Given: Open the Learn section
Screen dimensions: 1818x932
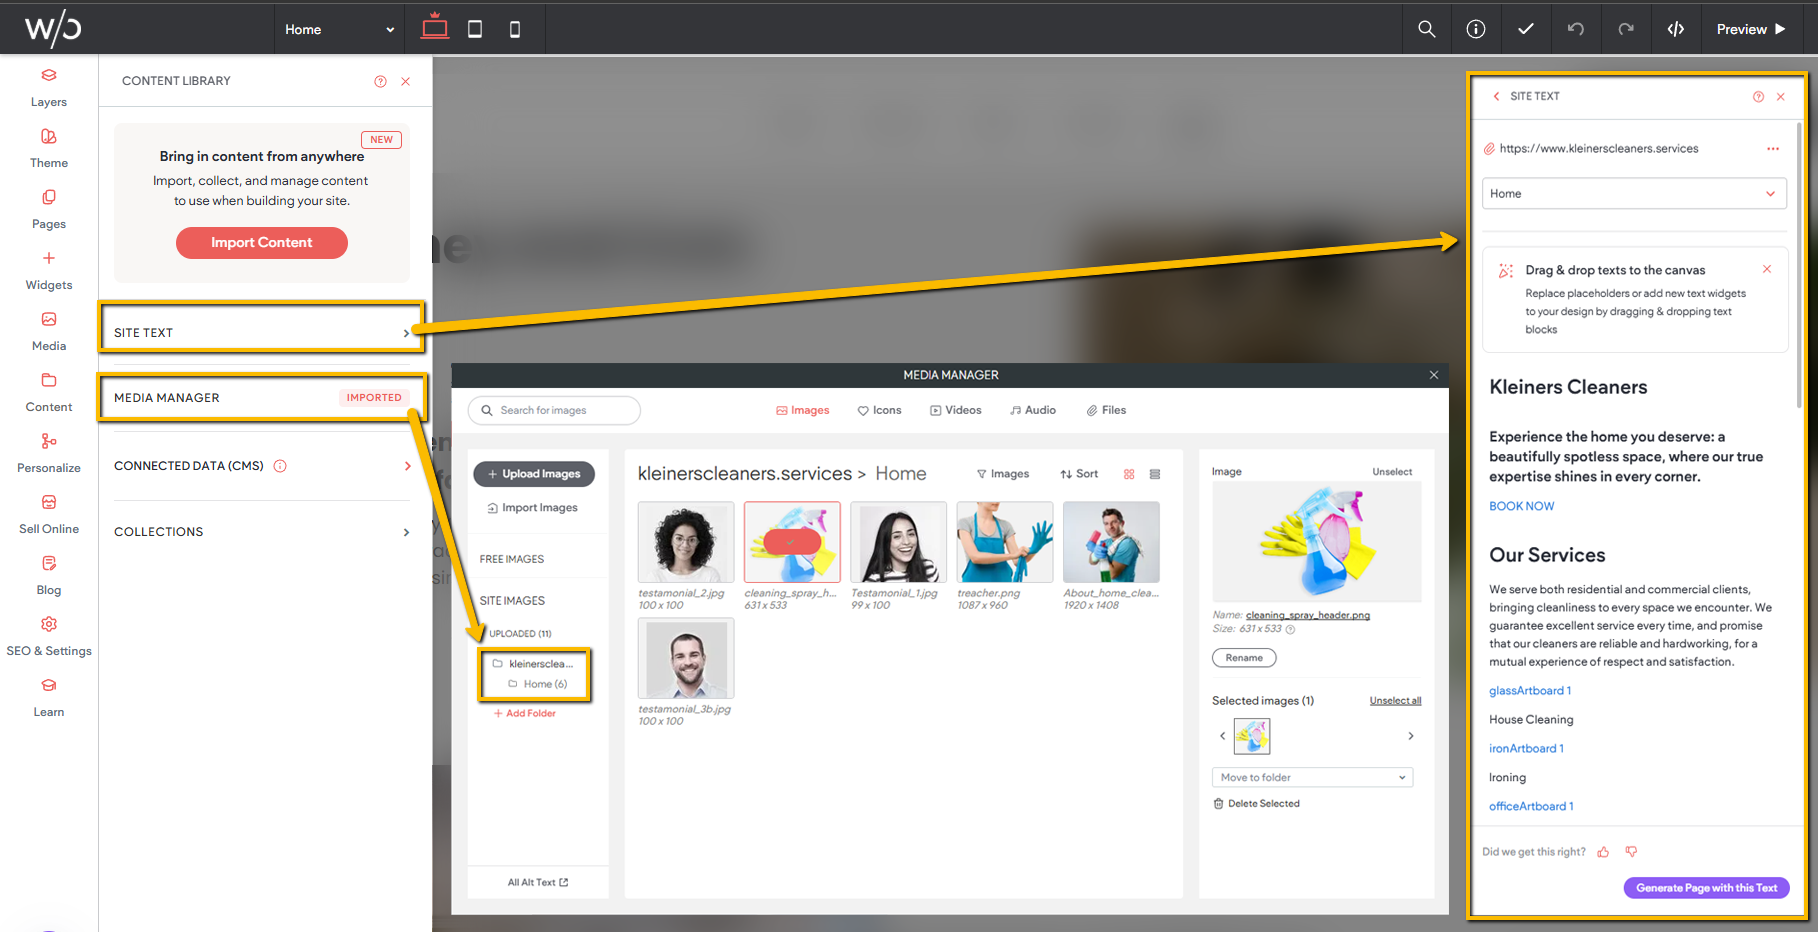Looking at the screenshot, I should click(49, 698).
